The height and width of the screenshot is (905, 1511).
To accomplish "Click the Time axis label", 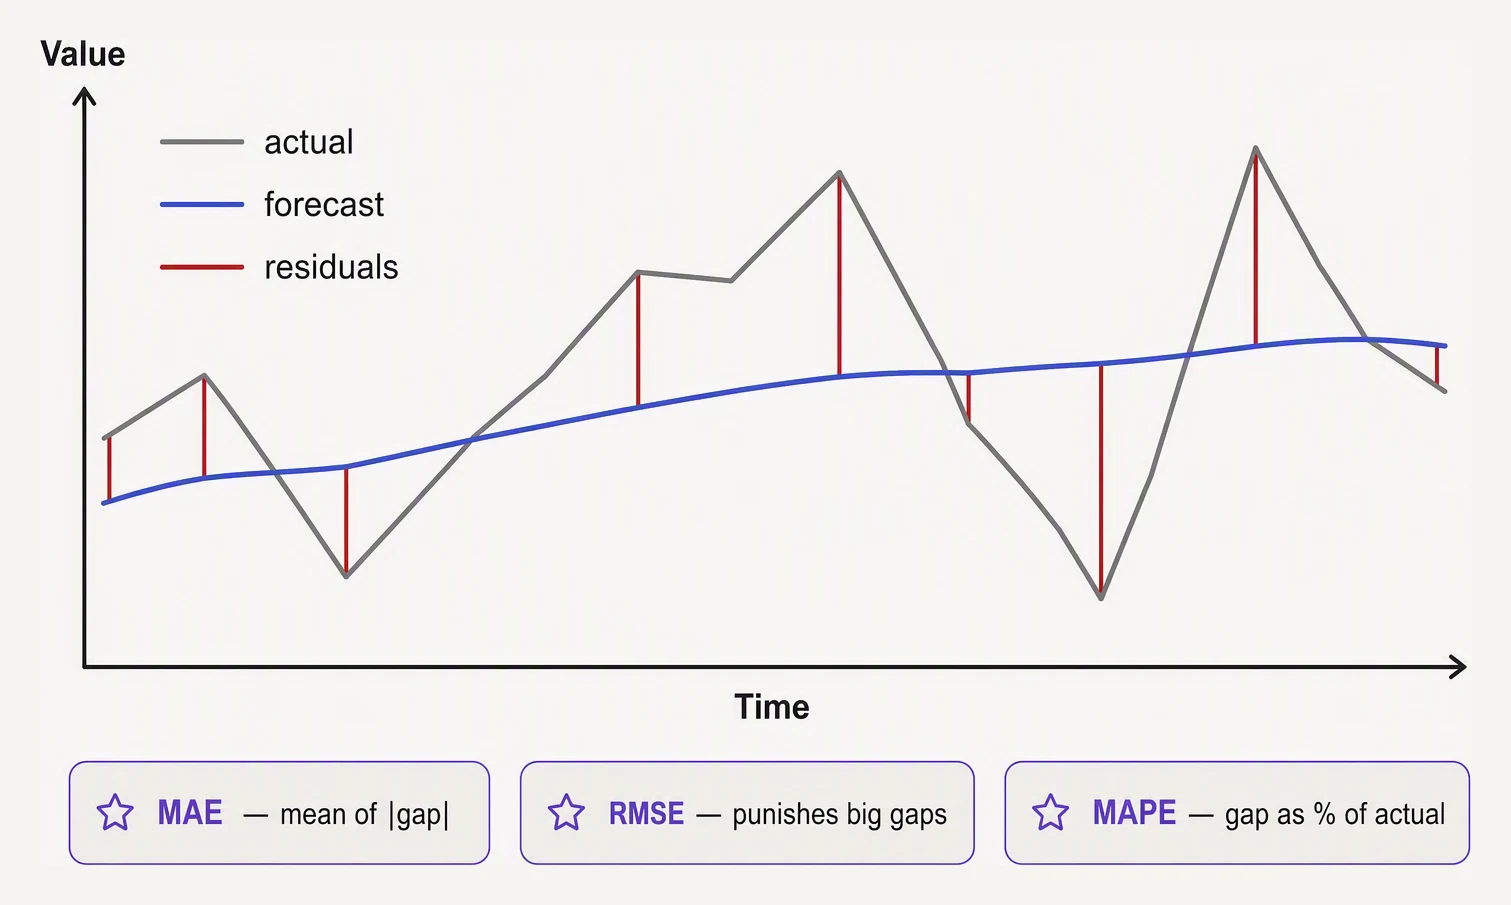I will tap(772, 707).
